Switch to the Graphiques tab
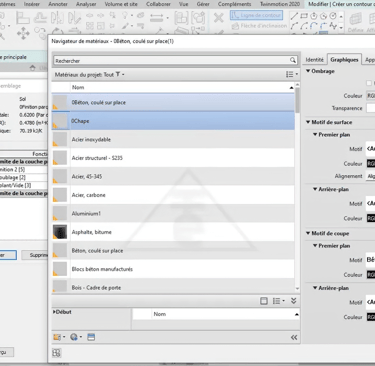Image resolution: width=375 pixels, height=366 pixels. (x=344, y=60)
